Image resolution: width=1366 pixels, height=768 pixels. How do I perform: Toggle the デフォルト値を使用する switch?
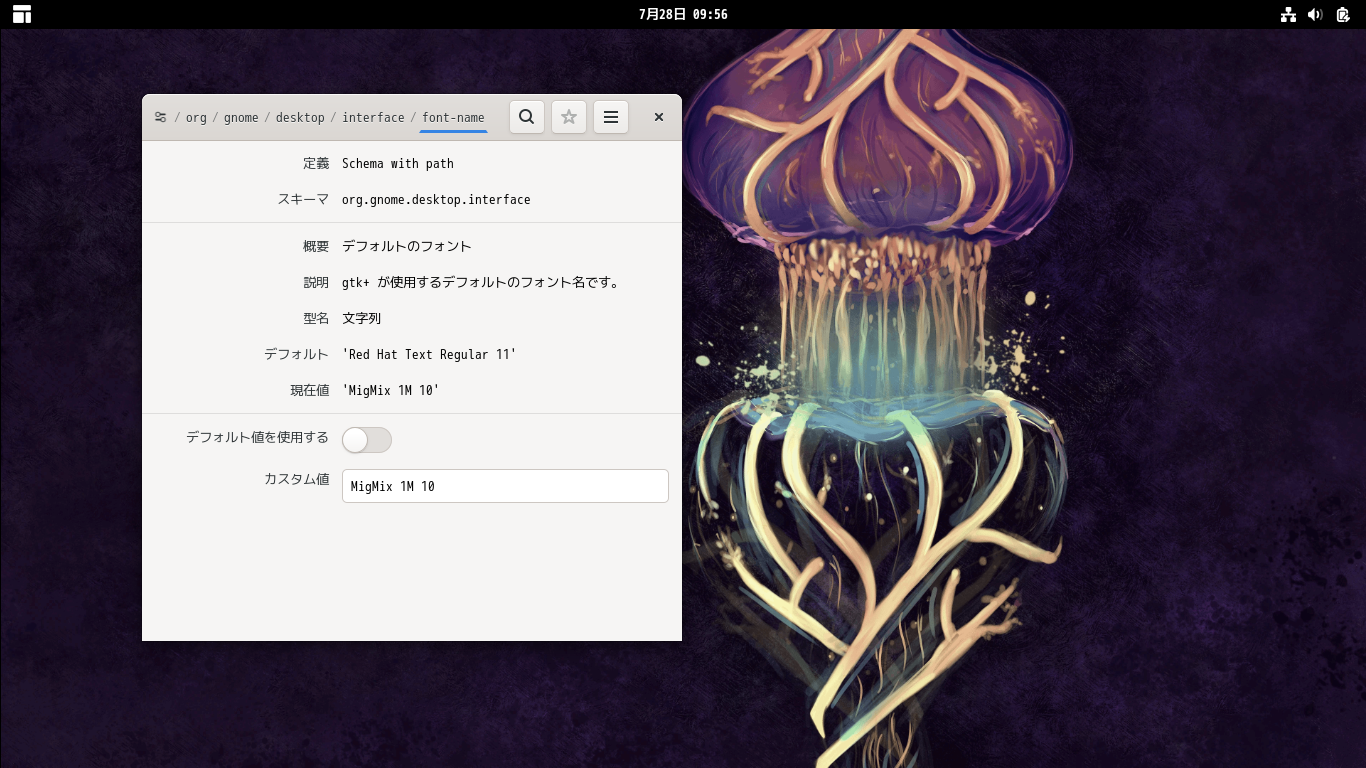click(x=366, y=440)
